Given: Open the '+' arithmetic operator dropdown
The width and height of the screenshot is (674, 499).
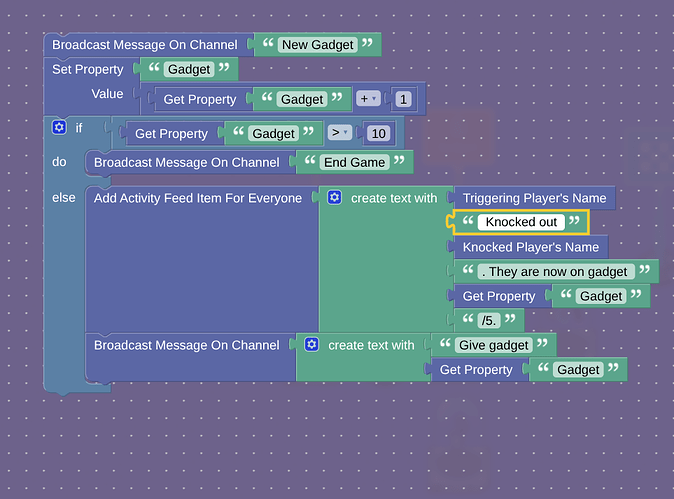Looking at the screenshot, I should click(369, 99).
